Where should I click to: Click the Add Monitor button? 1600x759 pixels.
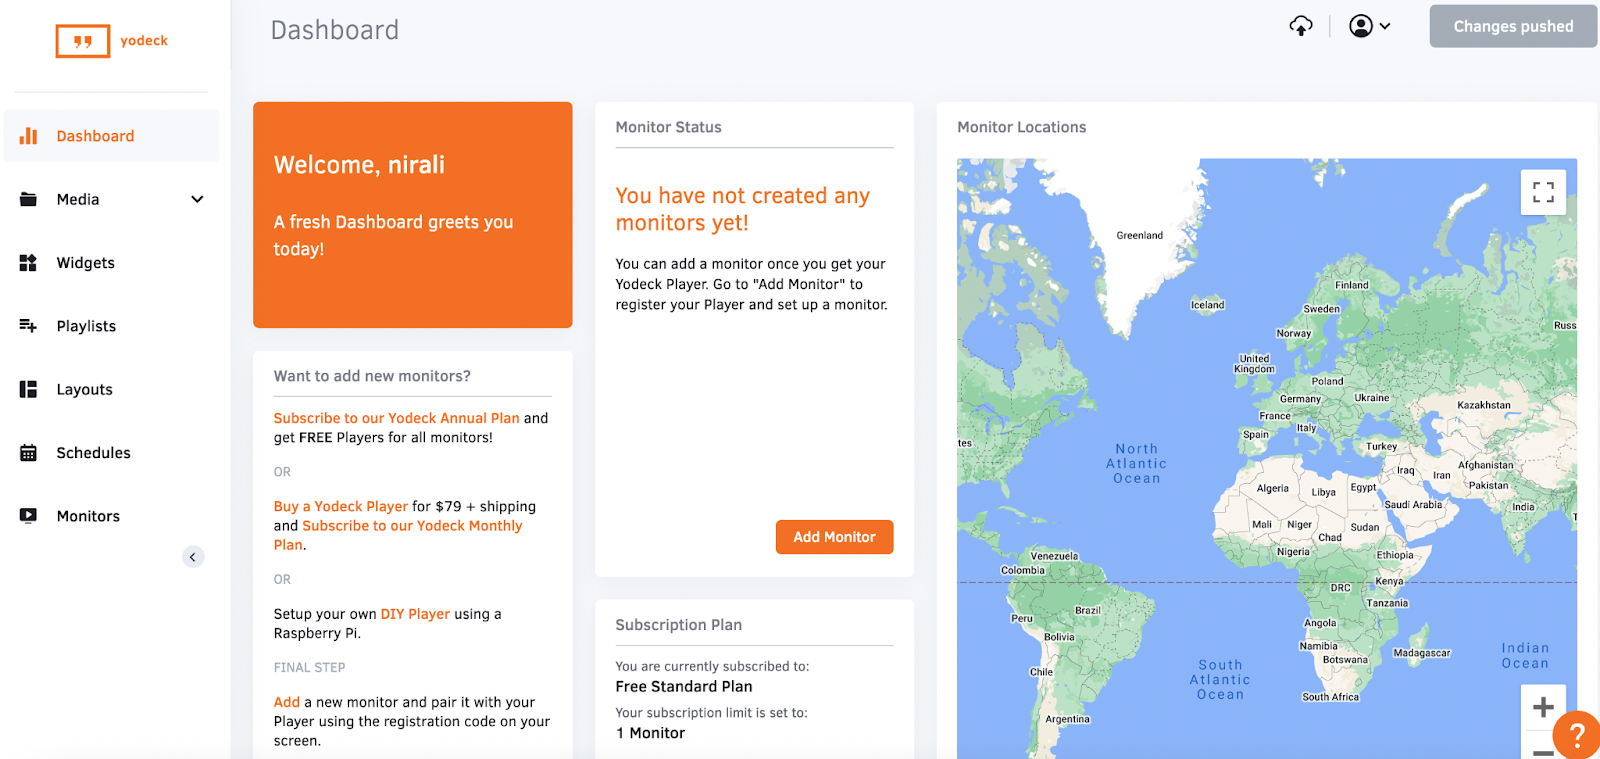(x=834, y=537)
